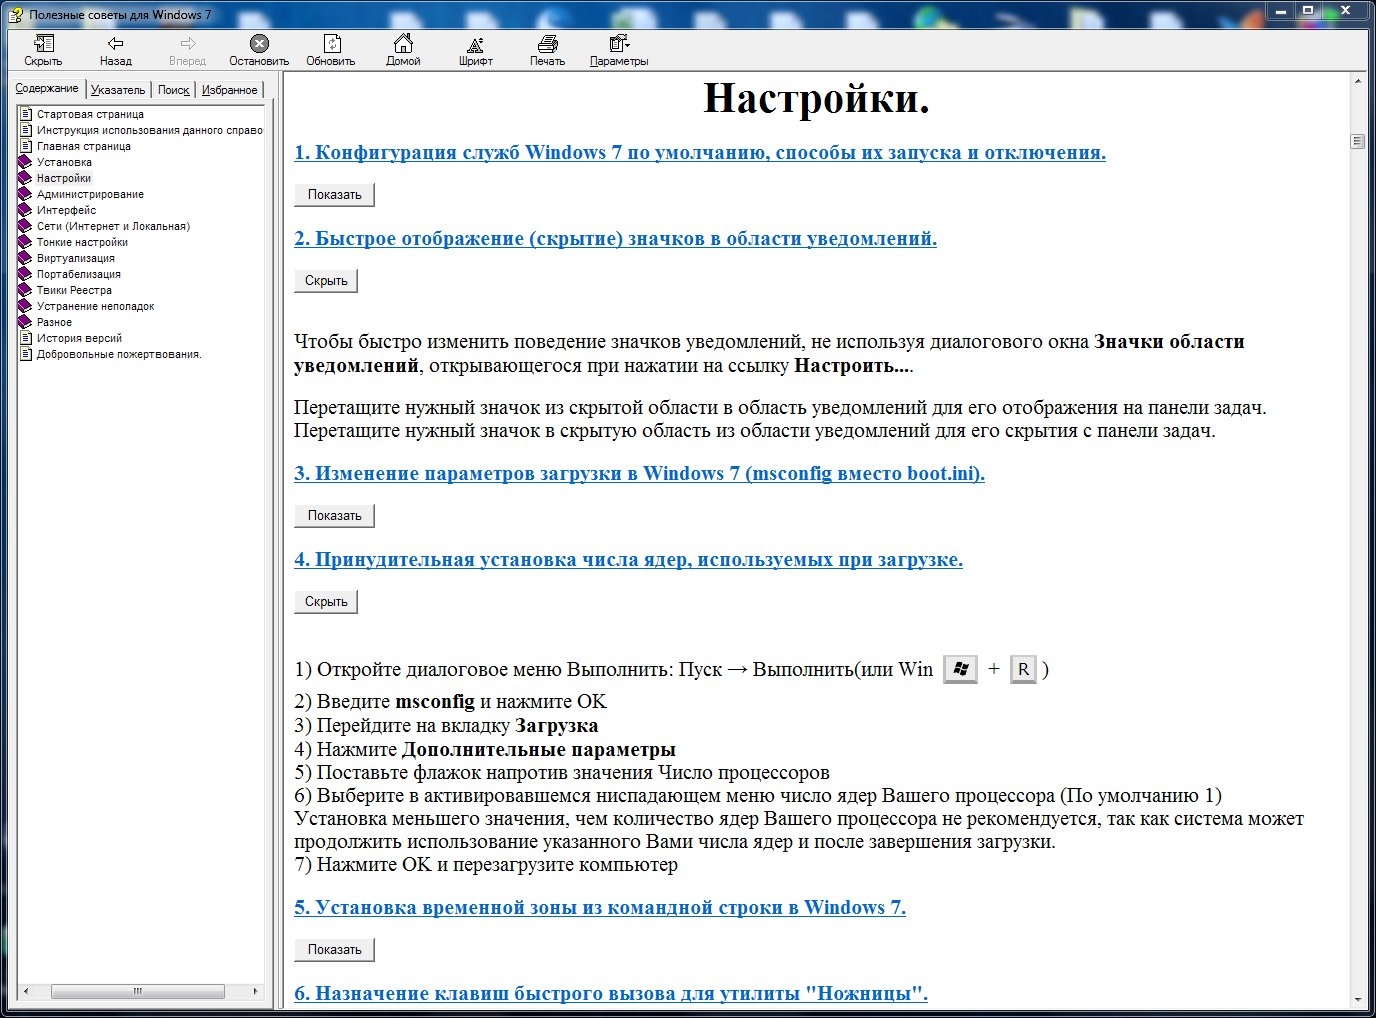Click the Скрыть toolbar icon
Screen dimensions: 1376x1018
(43, 50)
